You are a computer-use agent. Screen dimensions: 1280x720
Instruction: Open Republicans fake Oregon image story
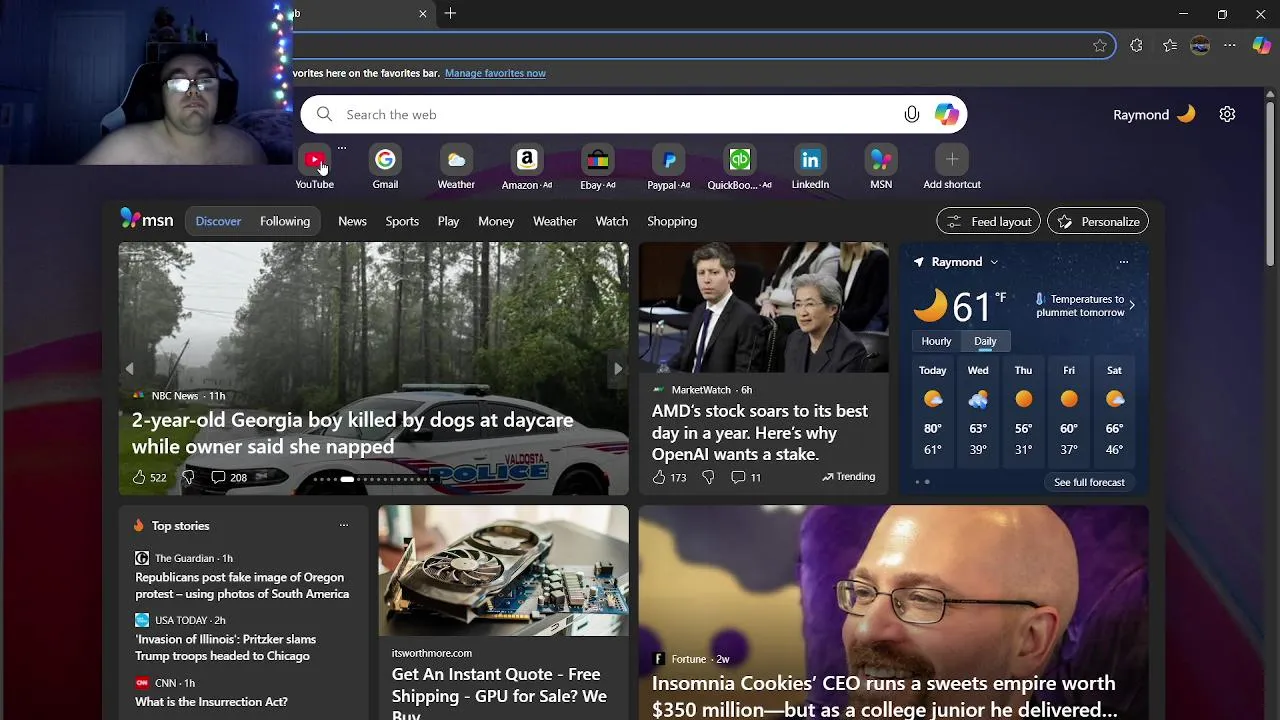242,585
